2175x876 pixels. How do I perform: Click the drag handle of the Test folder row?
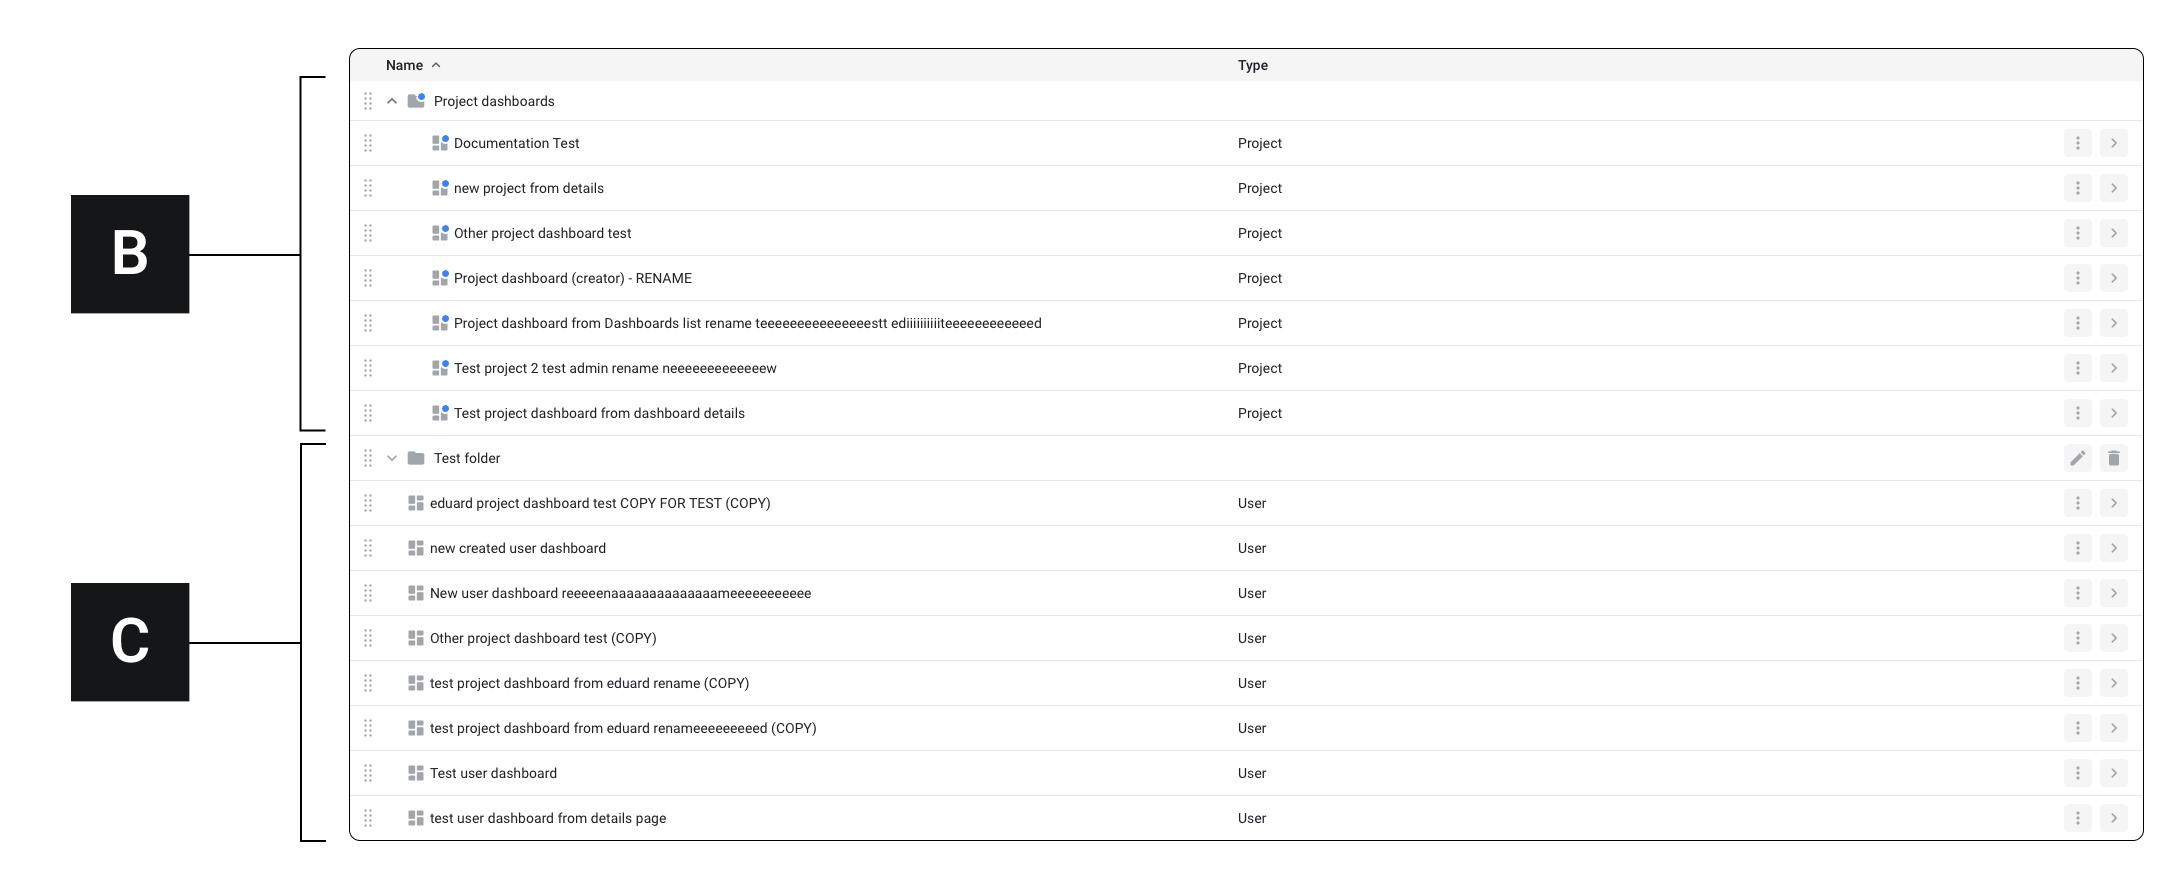tap(368, 458)
